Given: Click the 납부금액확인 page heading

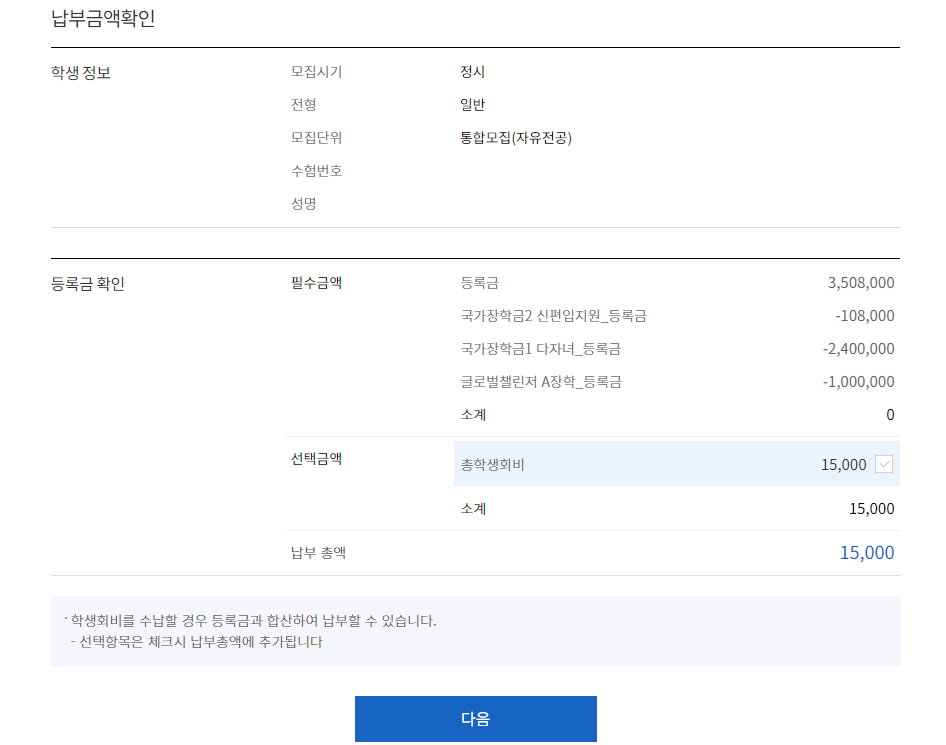Looking at the screenshot, I should 103,19.
